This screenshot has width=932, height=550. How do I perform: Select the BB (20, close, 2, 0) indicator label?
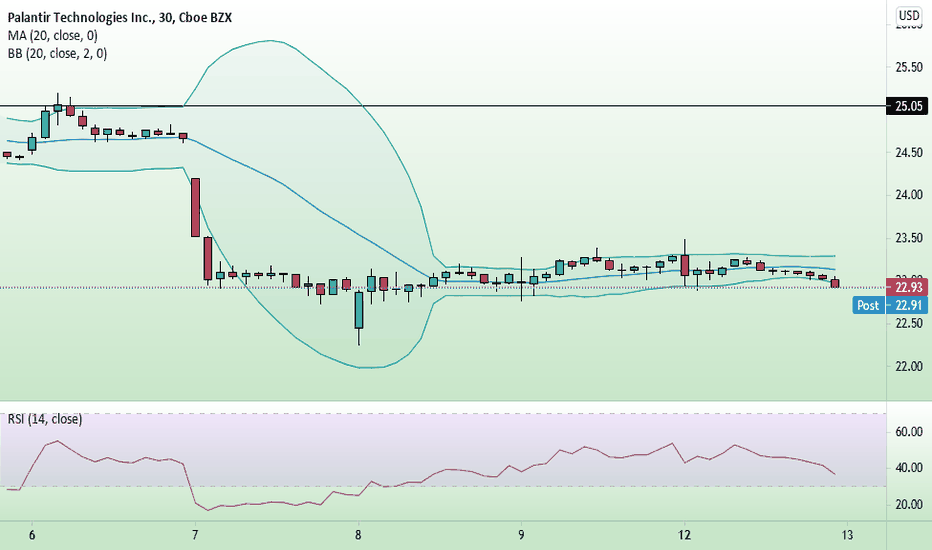(x=57, y=54)
